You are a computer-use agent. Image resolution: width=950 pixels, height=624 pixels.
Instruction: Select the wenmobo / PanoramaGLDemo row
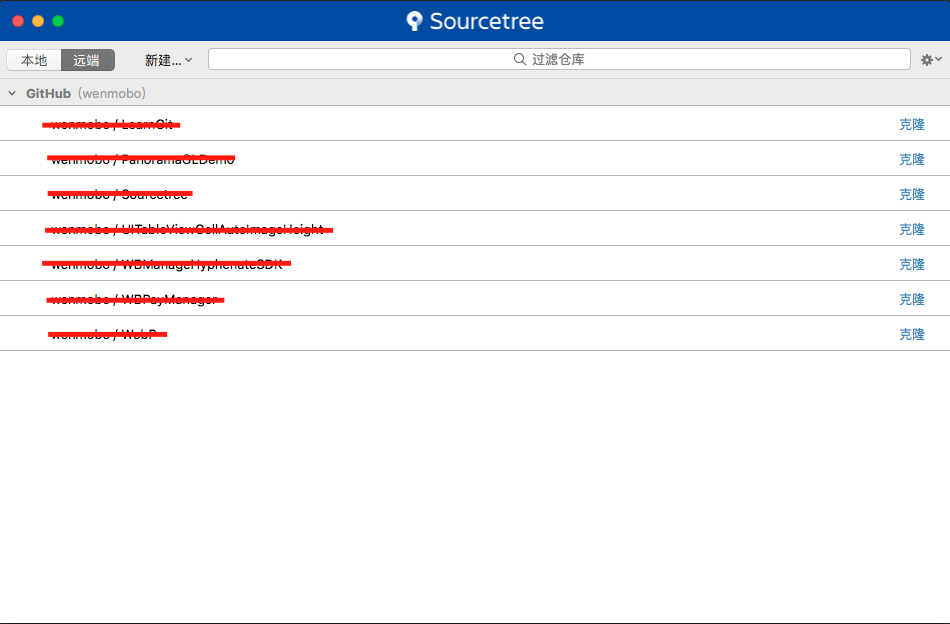pyautogui.click(x=475, y=159)
